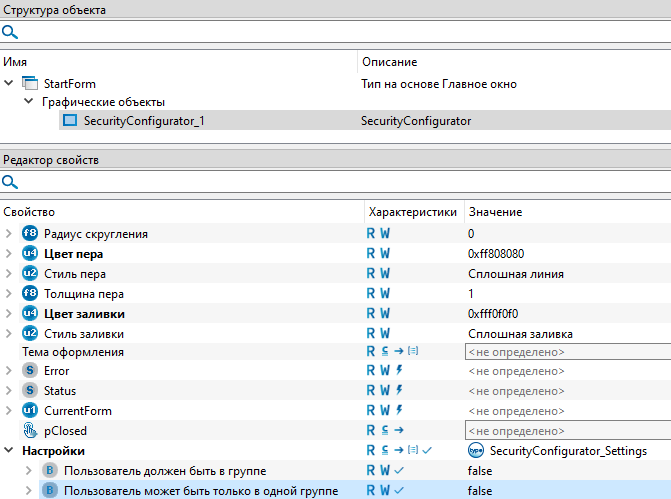Click the f8 type icon beside Радиус скругления

29,234
